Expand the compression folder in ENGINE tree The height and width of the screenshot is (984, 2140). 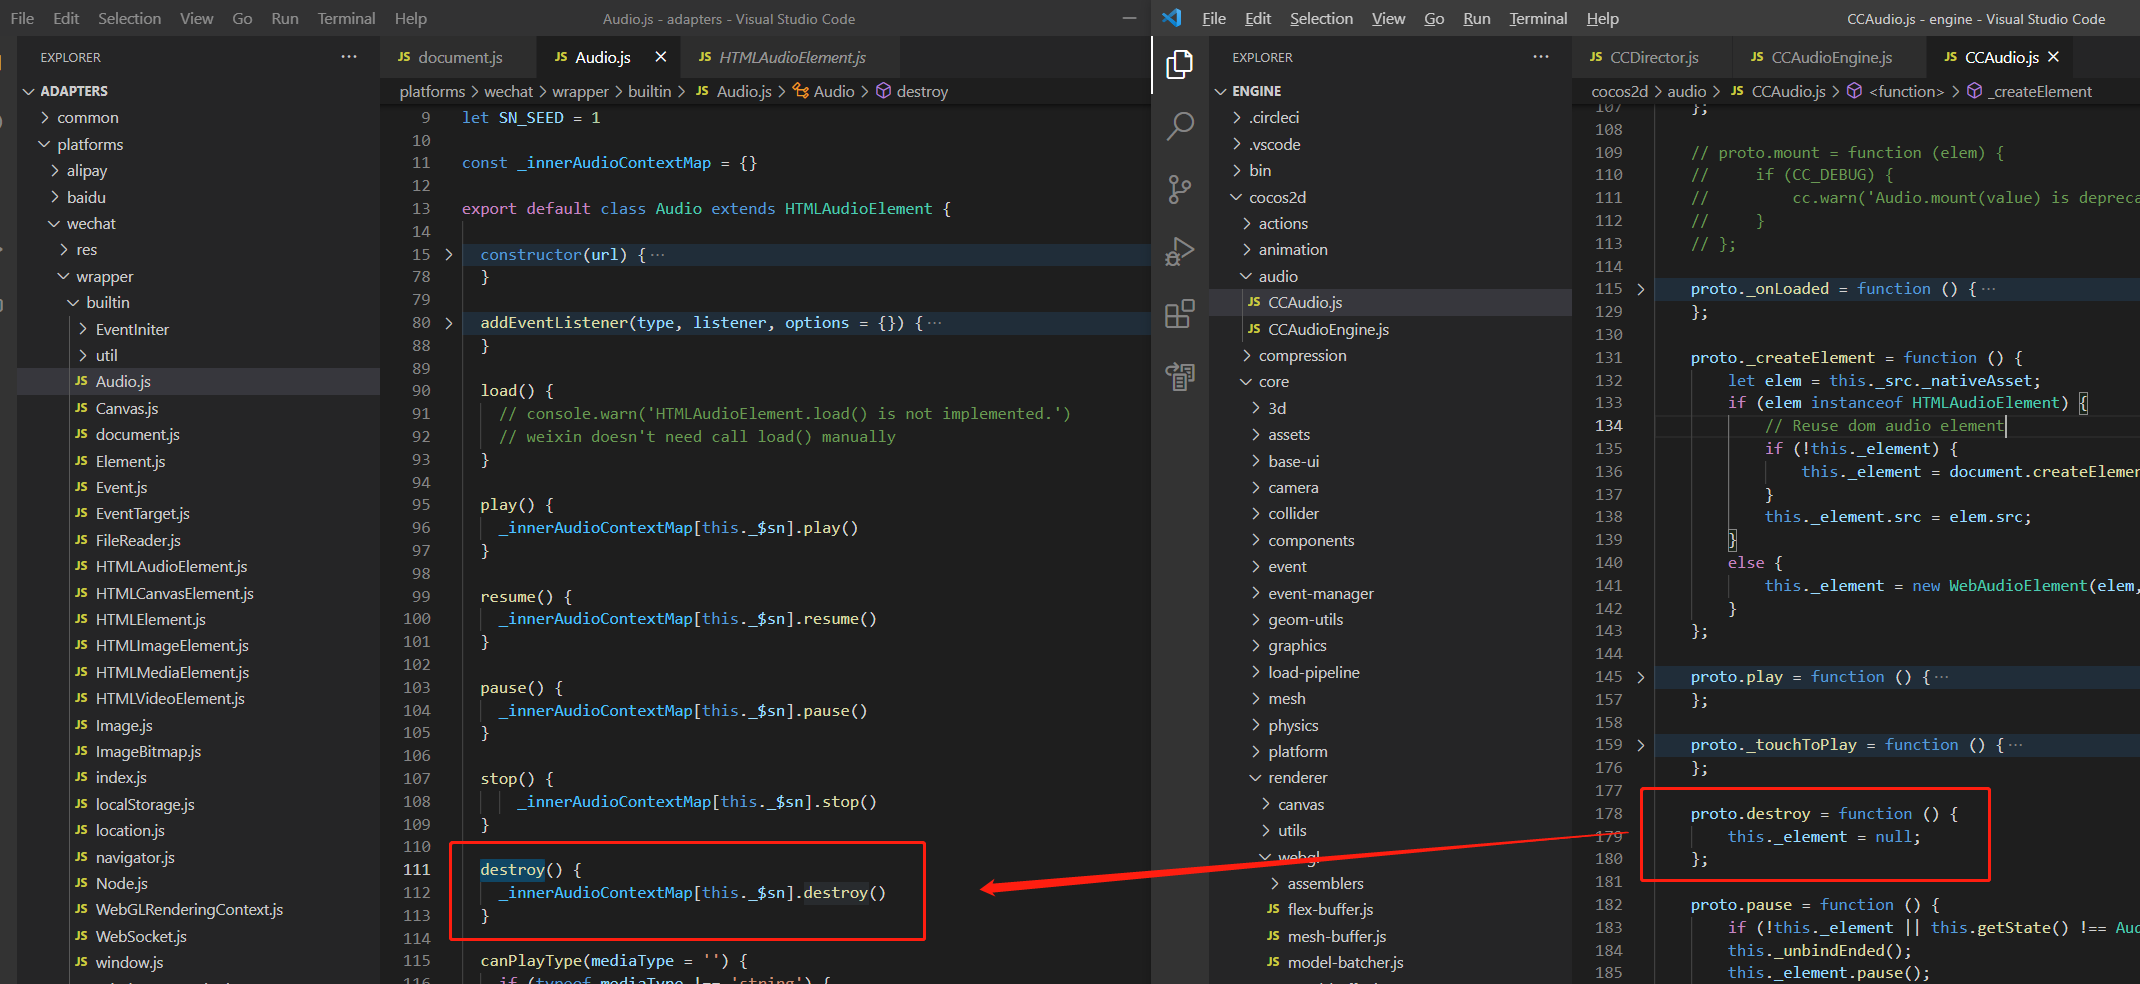(x=1301, y=356)
